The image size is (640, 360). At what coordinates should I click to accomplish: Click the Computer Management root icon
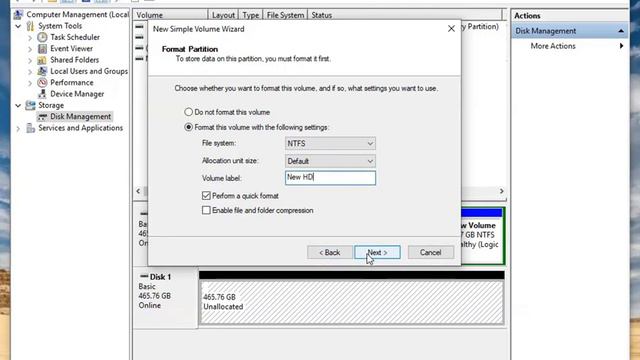pyautogui.click(x=18, y=15)
